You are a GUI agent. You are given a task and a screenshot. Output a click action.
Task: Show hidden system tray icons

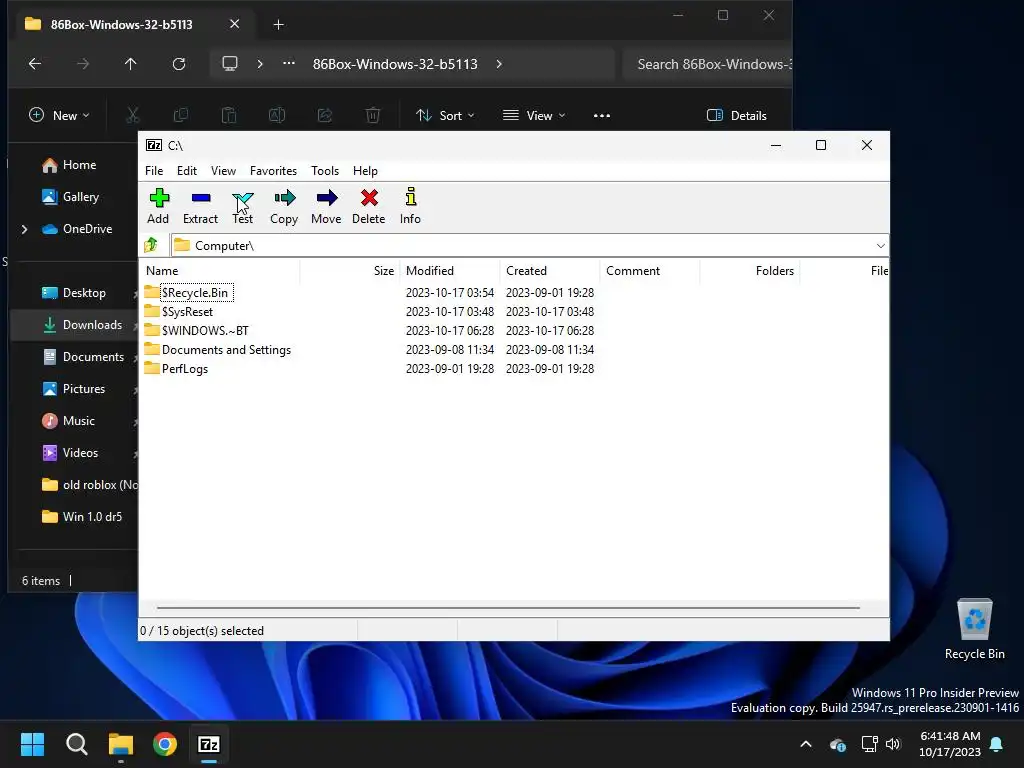click(x=806, y=744)
